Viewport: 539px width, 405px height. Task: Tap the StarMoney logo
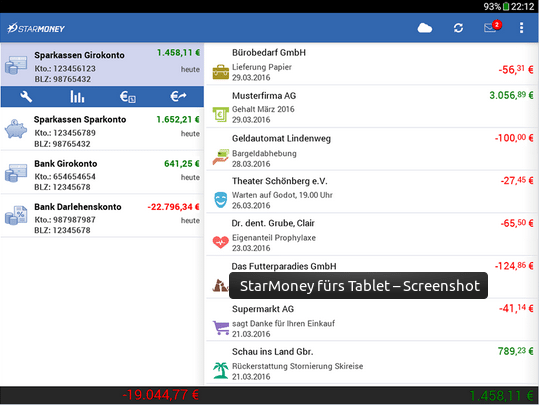pyautogui.click(x=36, y=28)
